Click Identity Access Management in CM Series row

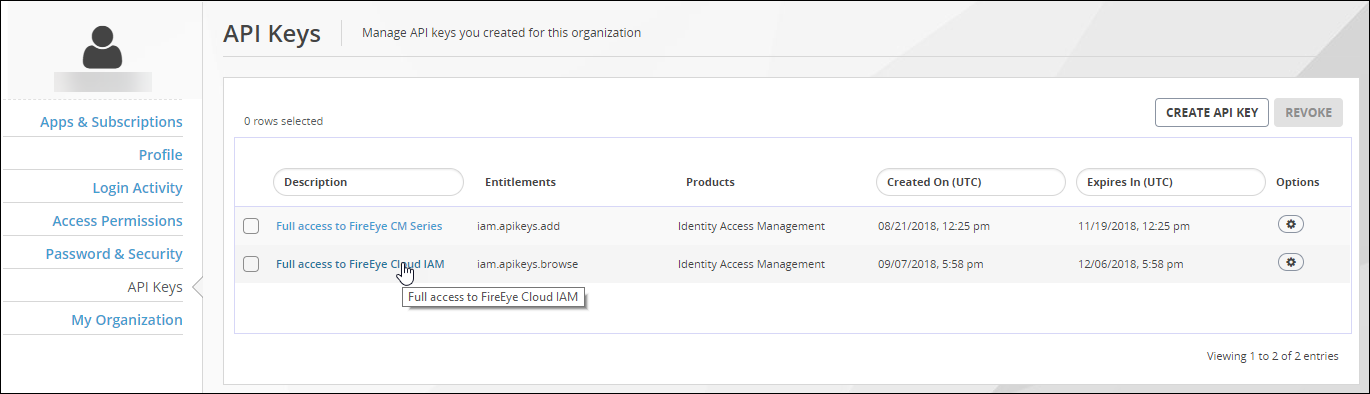[x=751, y=226]
